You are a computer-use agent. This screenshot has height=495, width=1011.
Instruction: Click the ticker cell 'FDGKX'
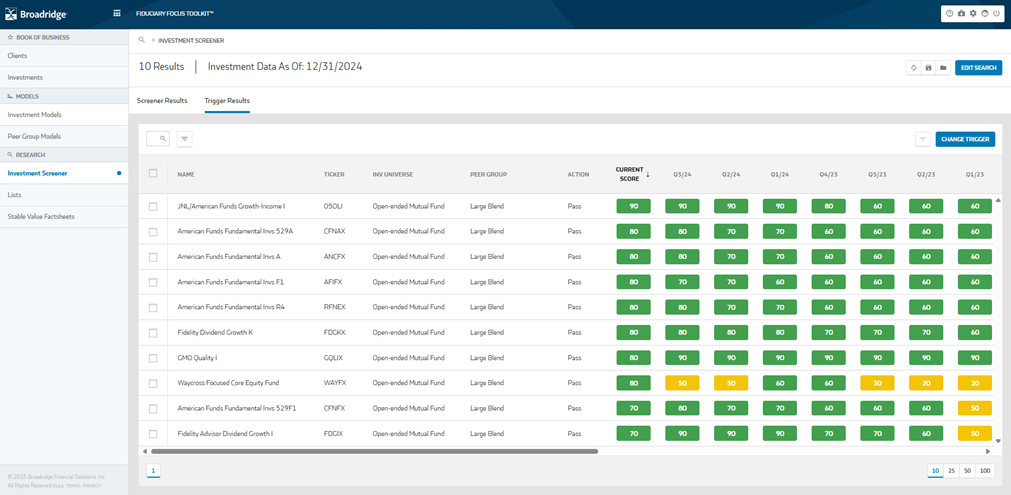(x=334, y=333)
